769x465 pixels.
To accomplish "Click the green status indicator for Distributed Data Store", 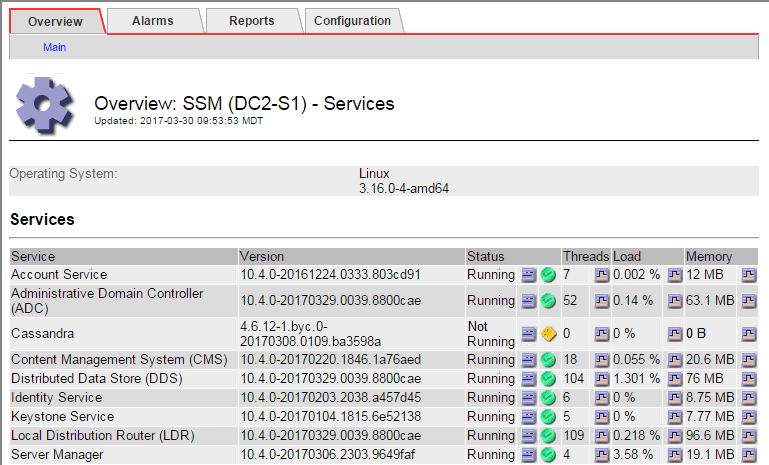I will point(548,379).
